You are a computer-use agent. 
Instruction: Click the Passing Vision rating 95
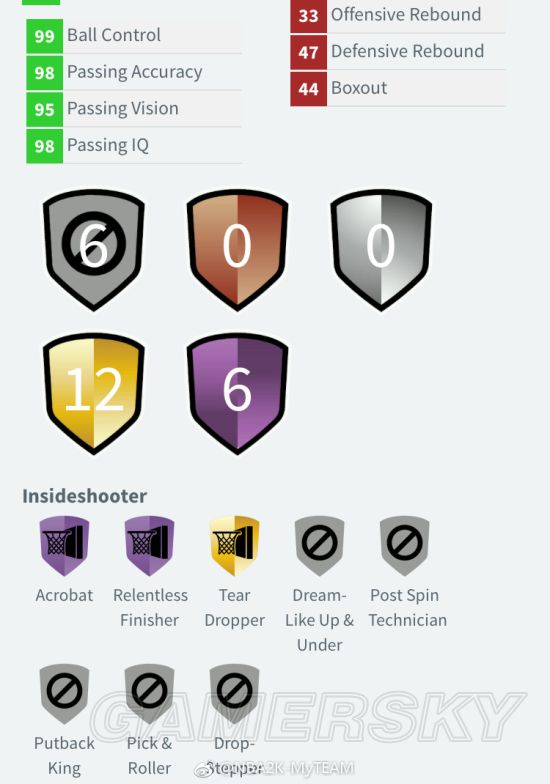point(44,109)
